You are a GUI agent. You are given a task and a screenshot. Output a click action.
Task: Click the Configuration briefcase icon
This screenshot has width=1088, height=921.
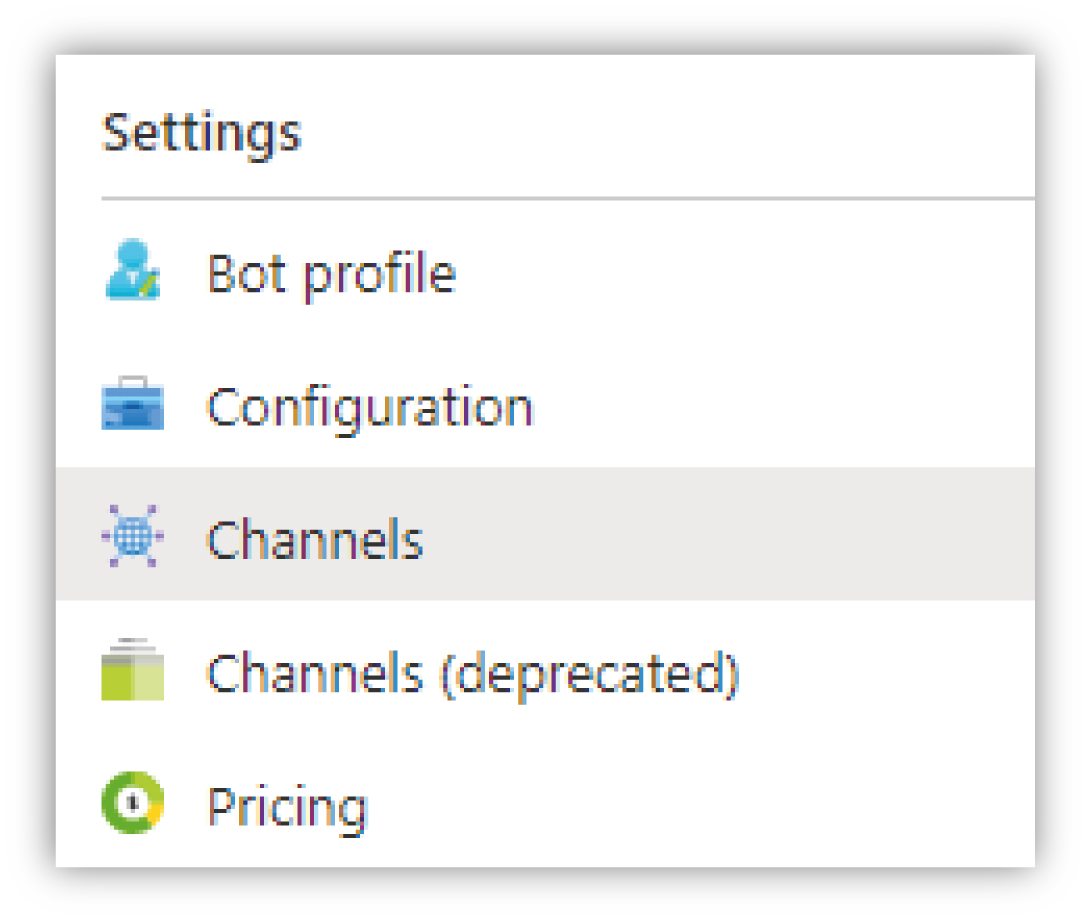133,403
